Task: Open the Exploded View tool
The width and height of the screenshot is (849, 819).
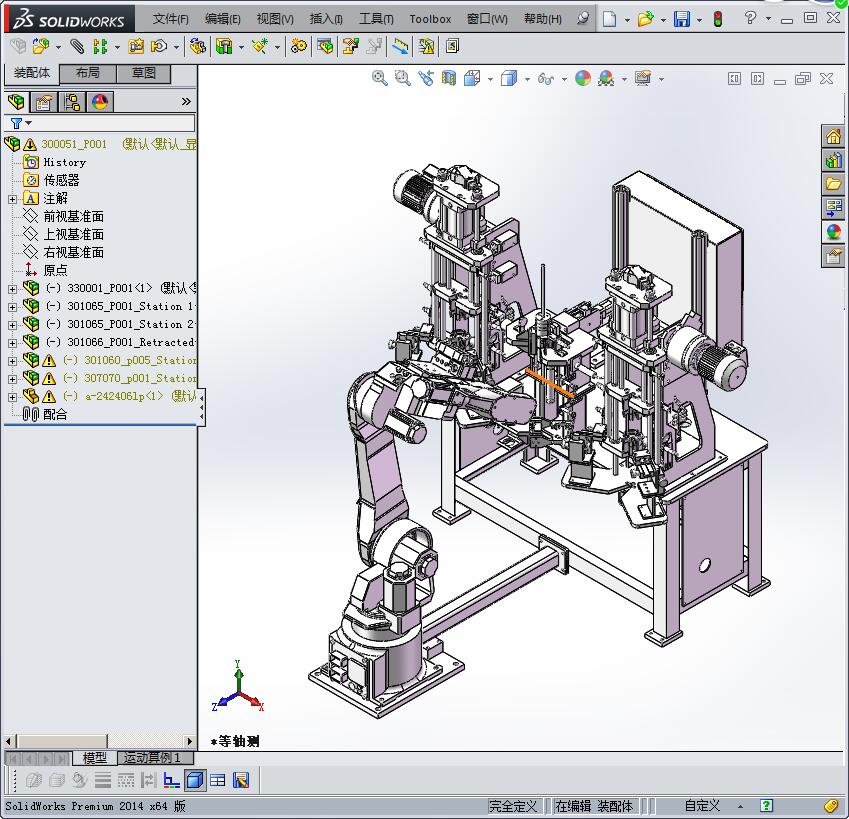Action: pos(350,47)
